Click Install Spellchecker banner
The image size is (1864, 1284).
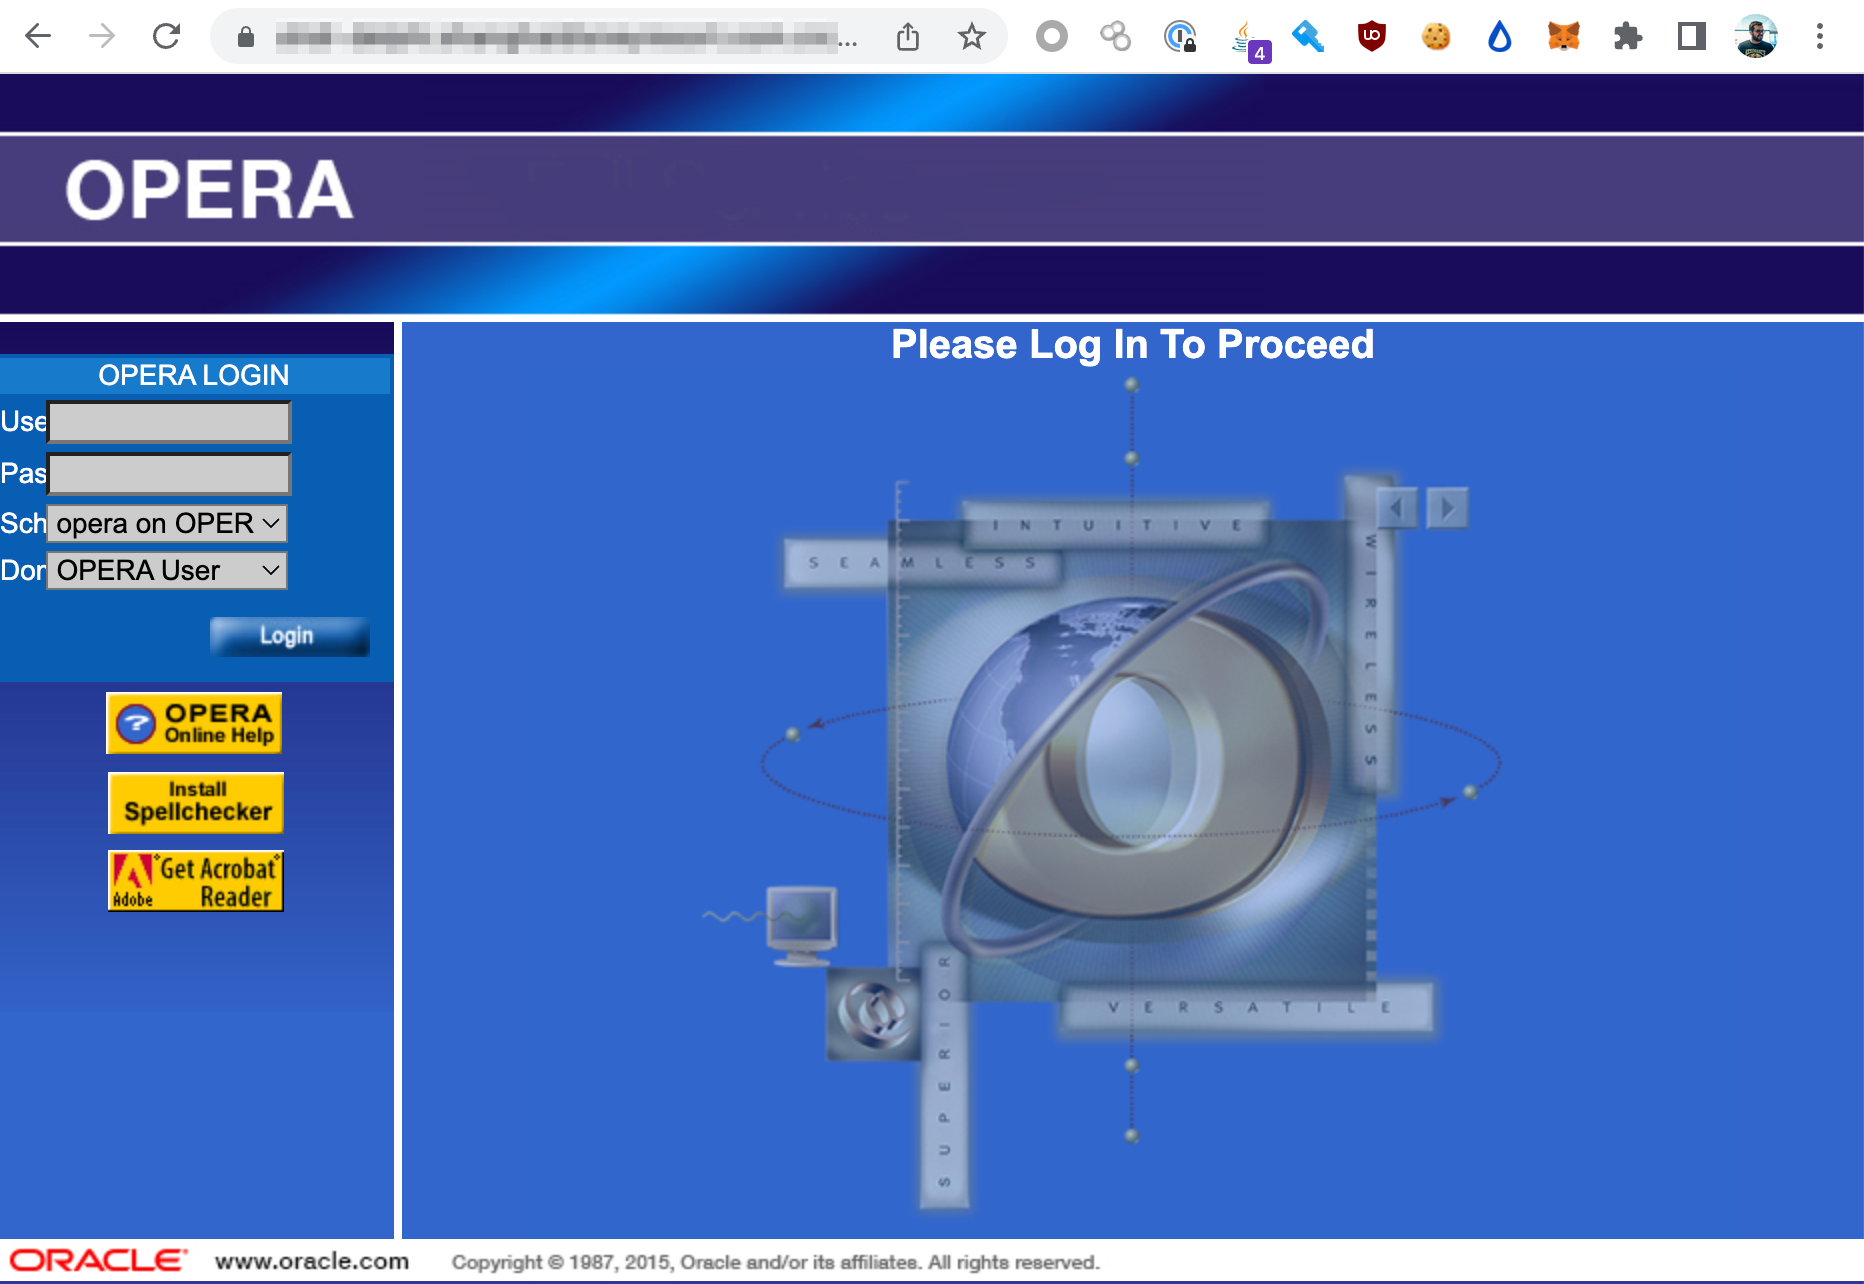pos(196,802)
